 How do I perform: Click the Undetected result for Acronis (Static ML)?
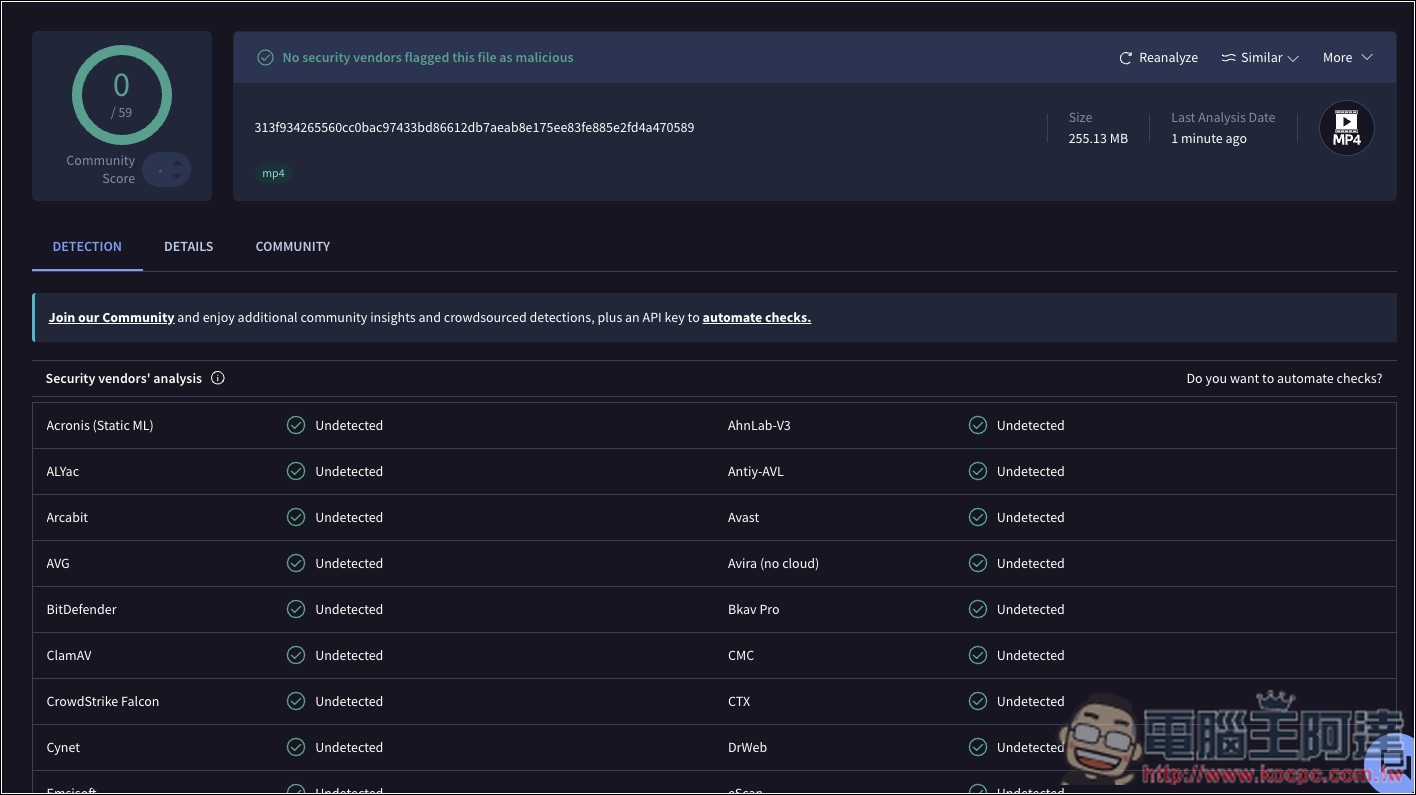click(x=349, y=425)
